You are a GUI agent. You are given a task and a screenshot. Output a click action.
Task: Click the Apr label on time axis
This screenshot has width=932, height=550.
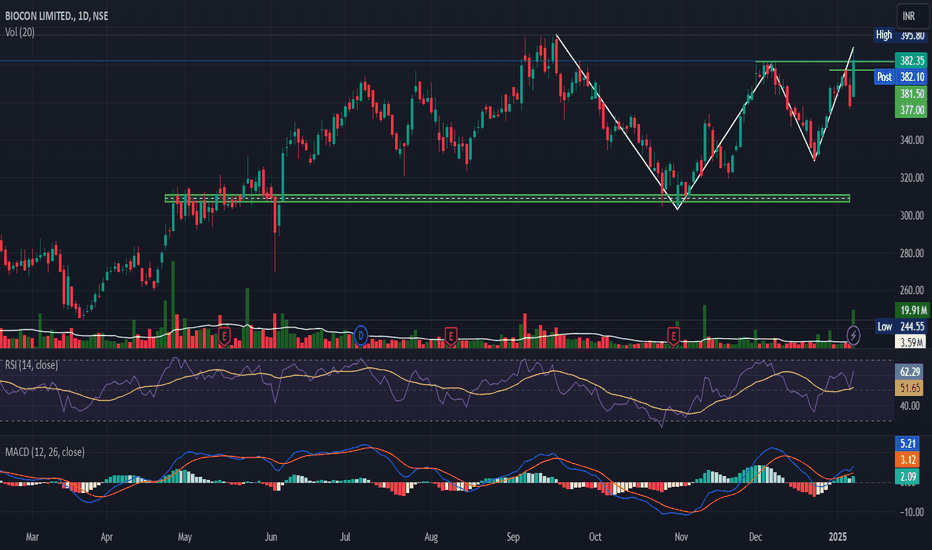click(106, 537)
